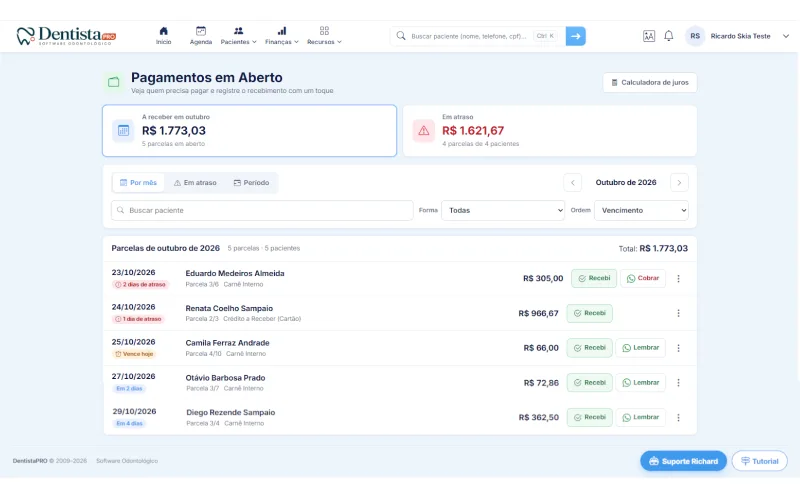Click Software Odontológico footer link
The image size is (800, 500).
click(x=127, y=461)
